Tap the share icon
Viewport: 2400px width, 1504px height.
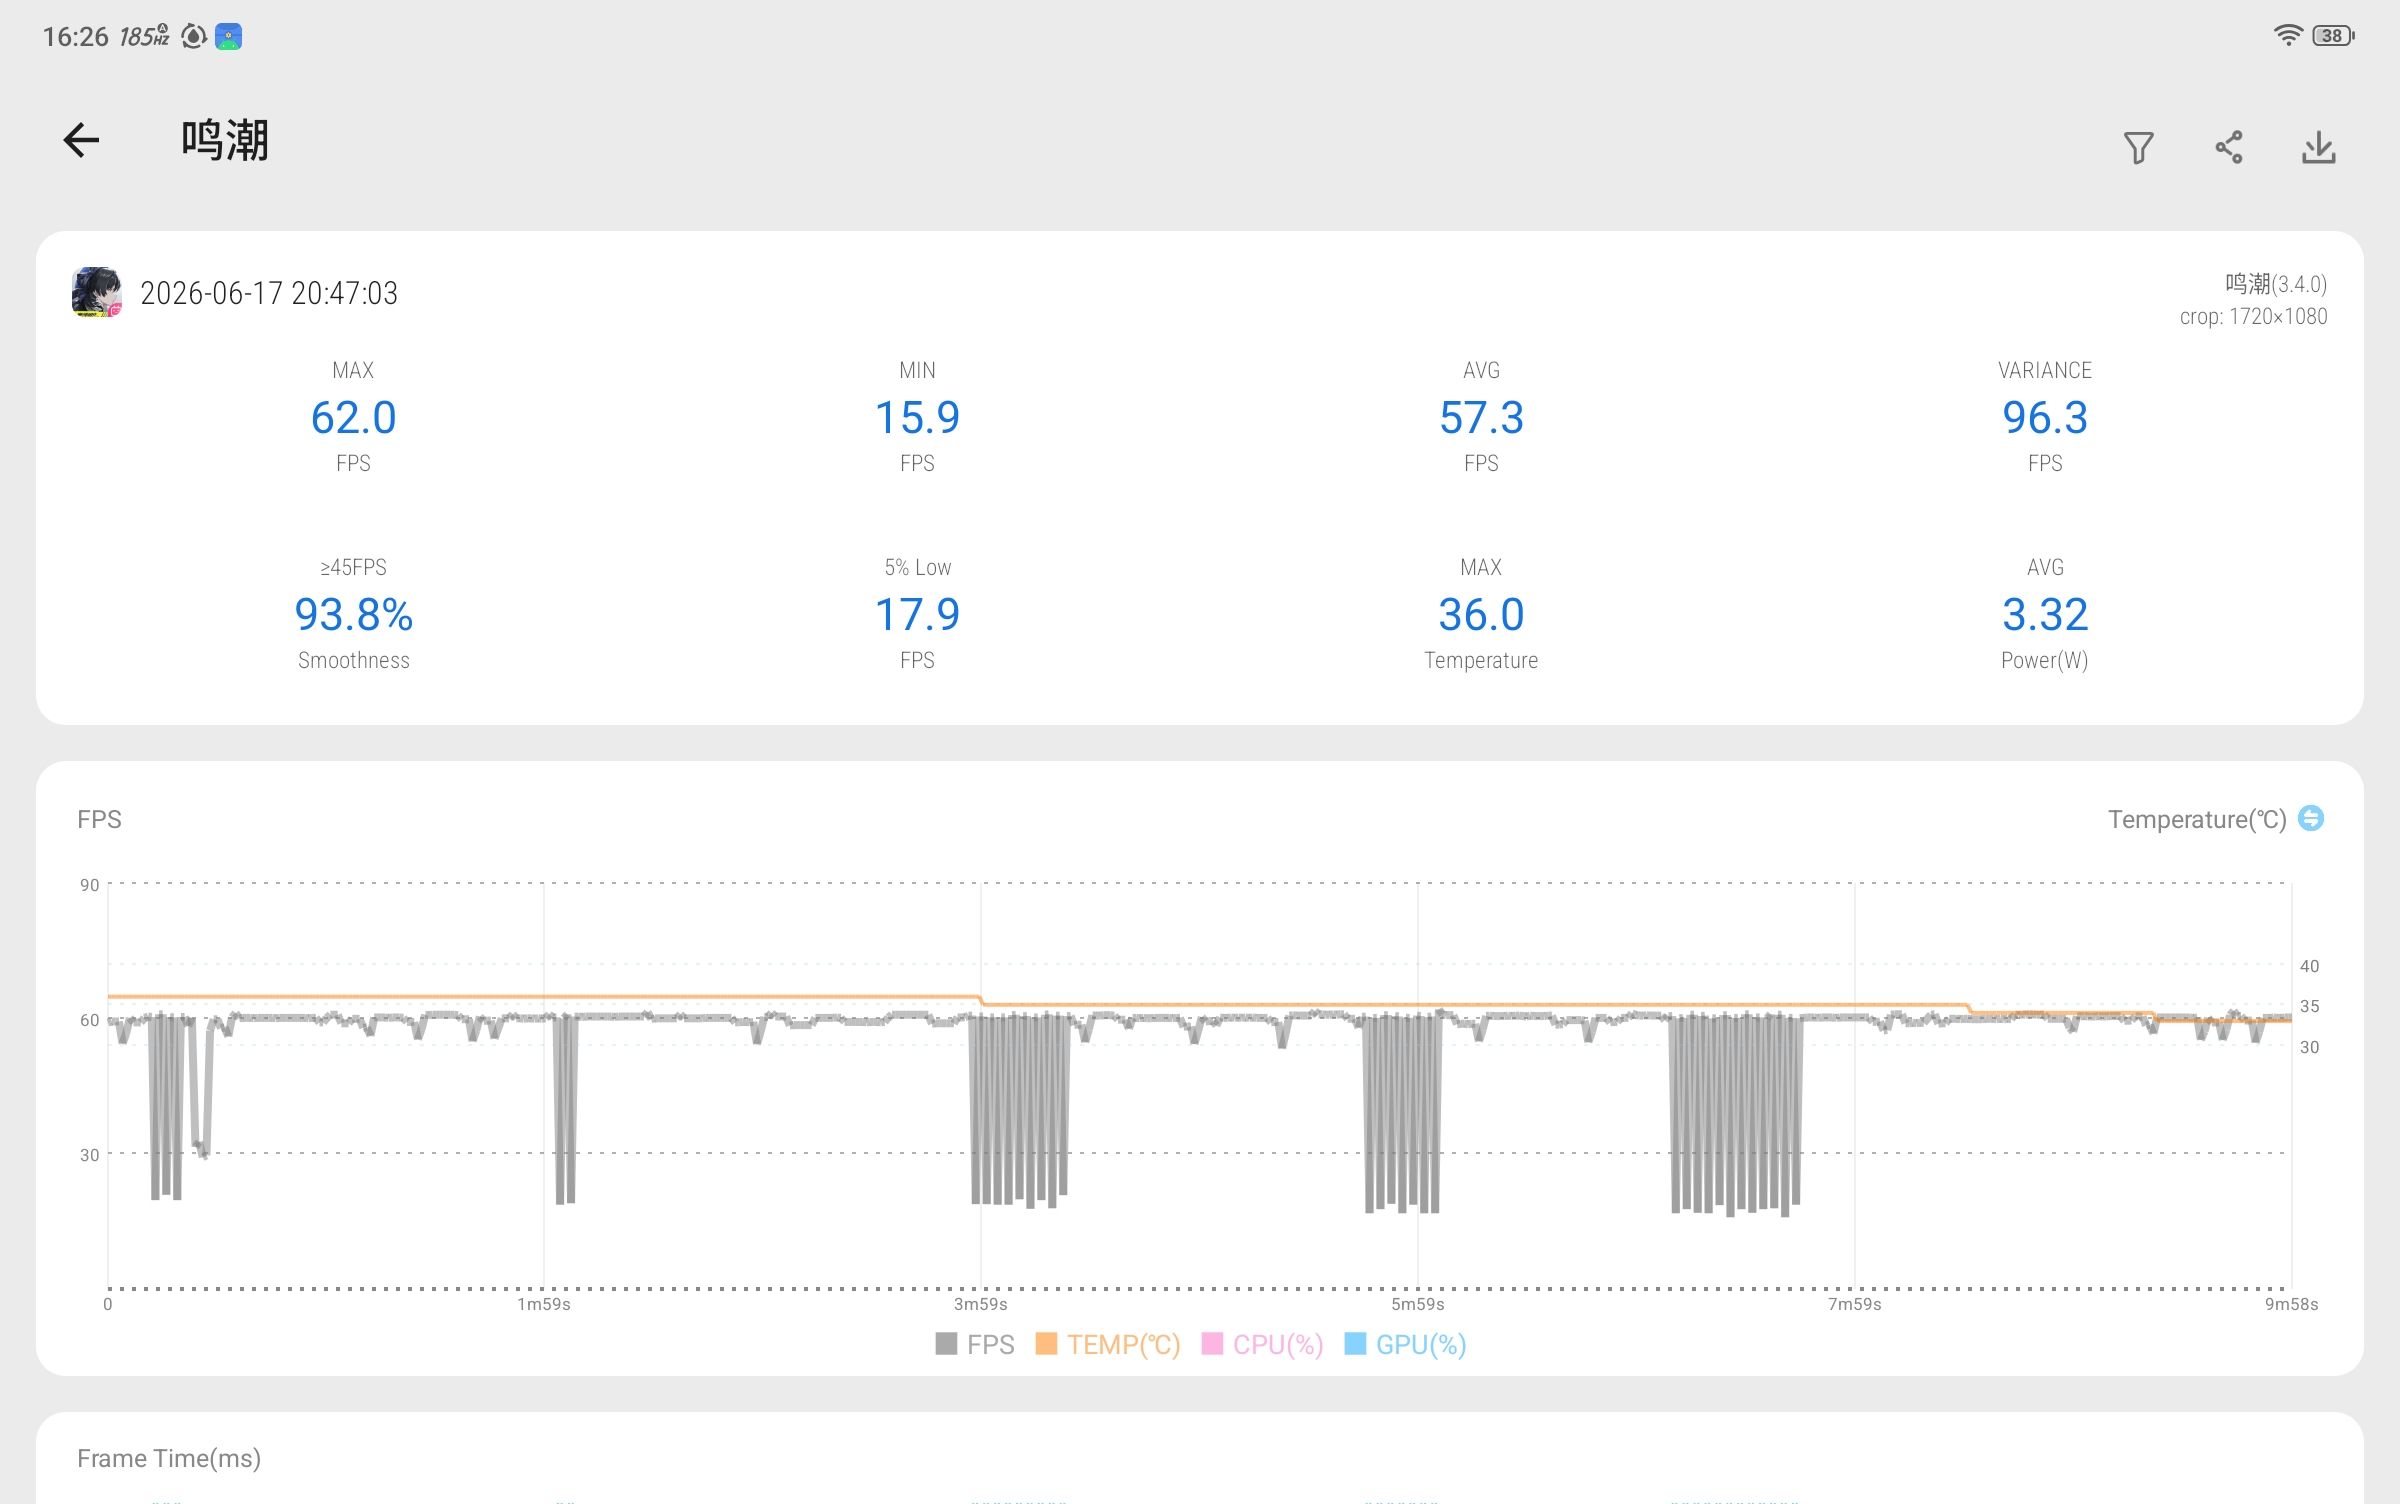2228,148
